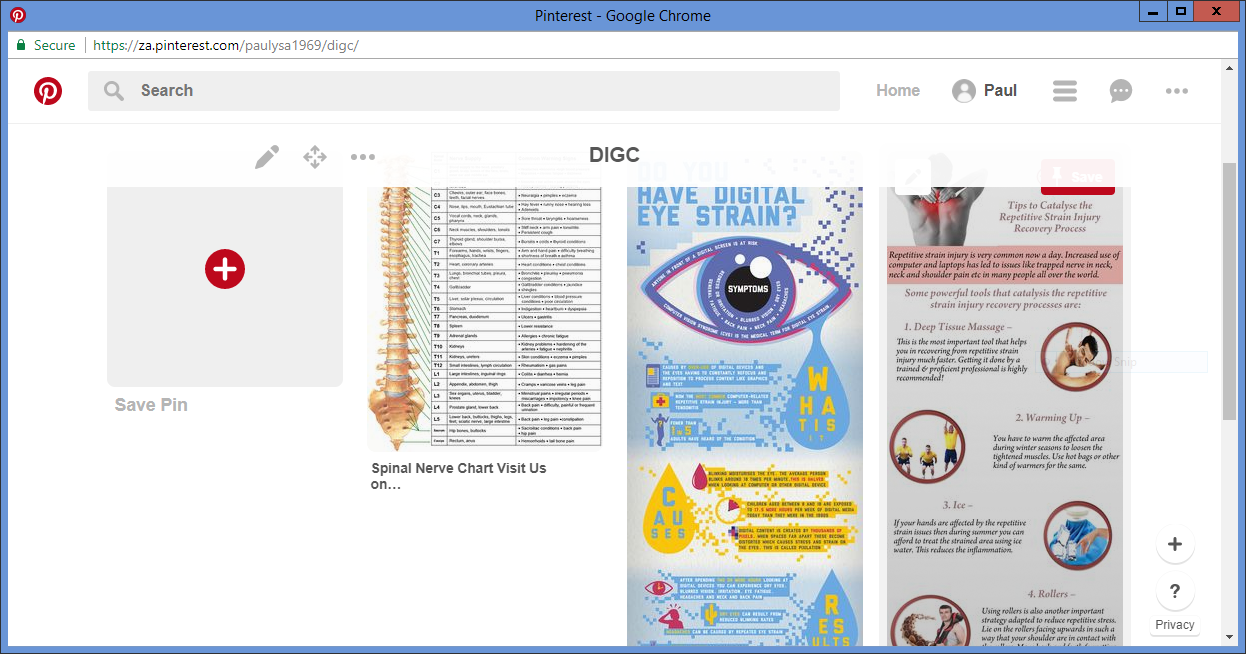Click the red plus circle on Save Pin card

click(x=224, y=269)
